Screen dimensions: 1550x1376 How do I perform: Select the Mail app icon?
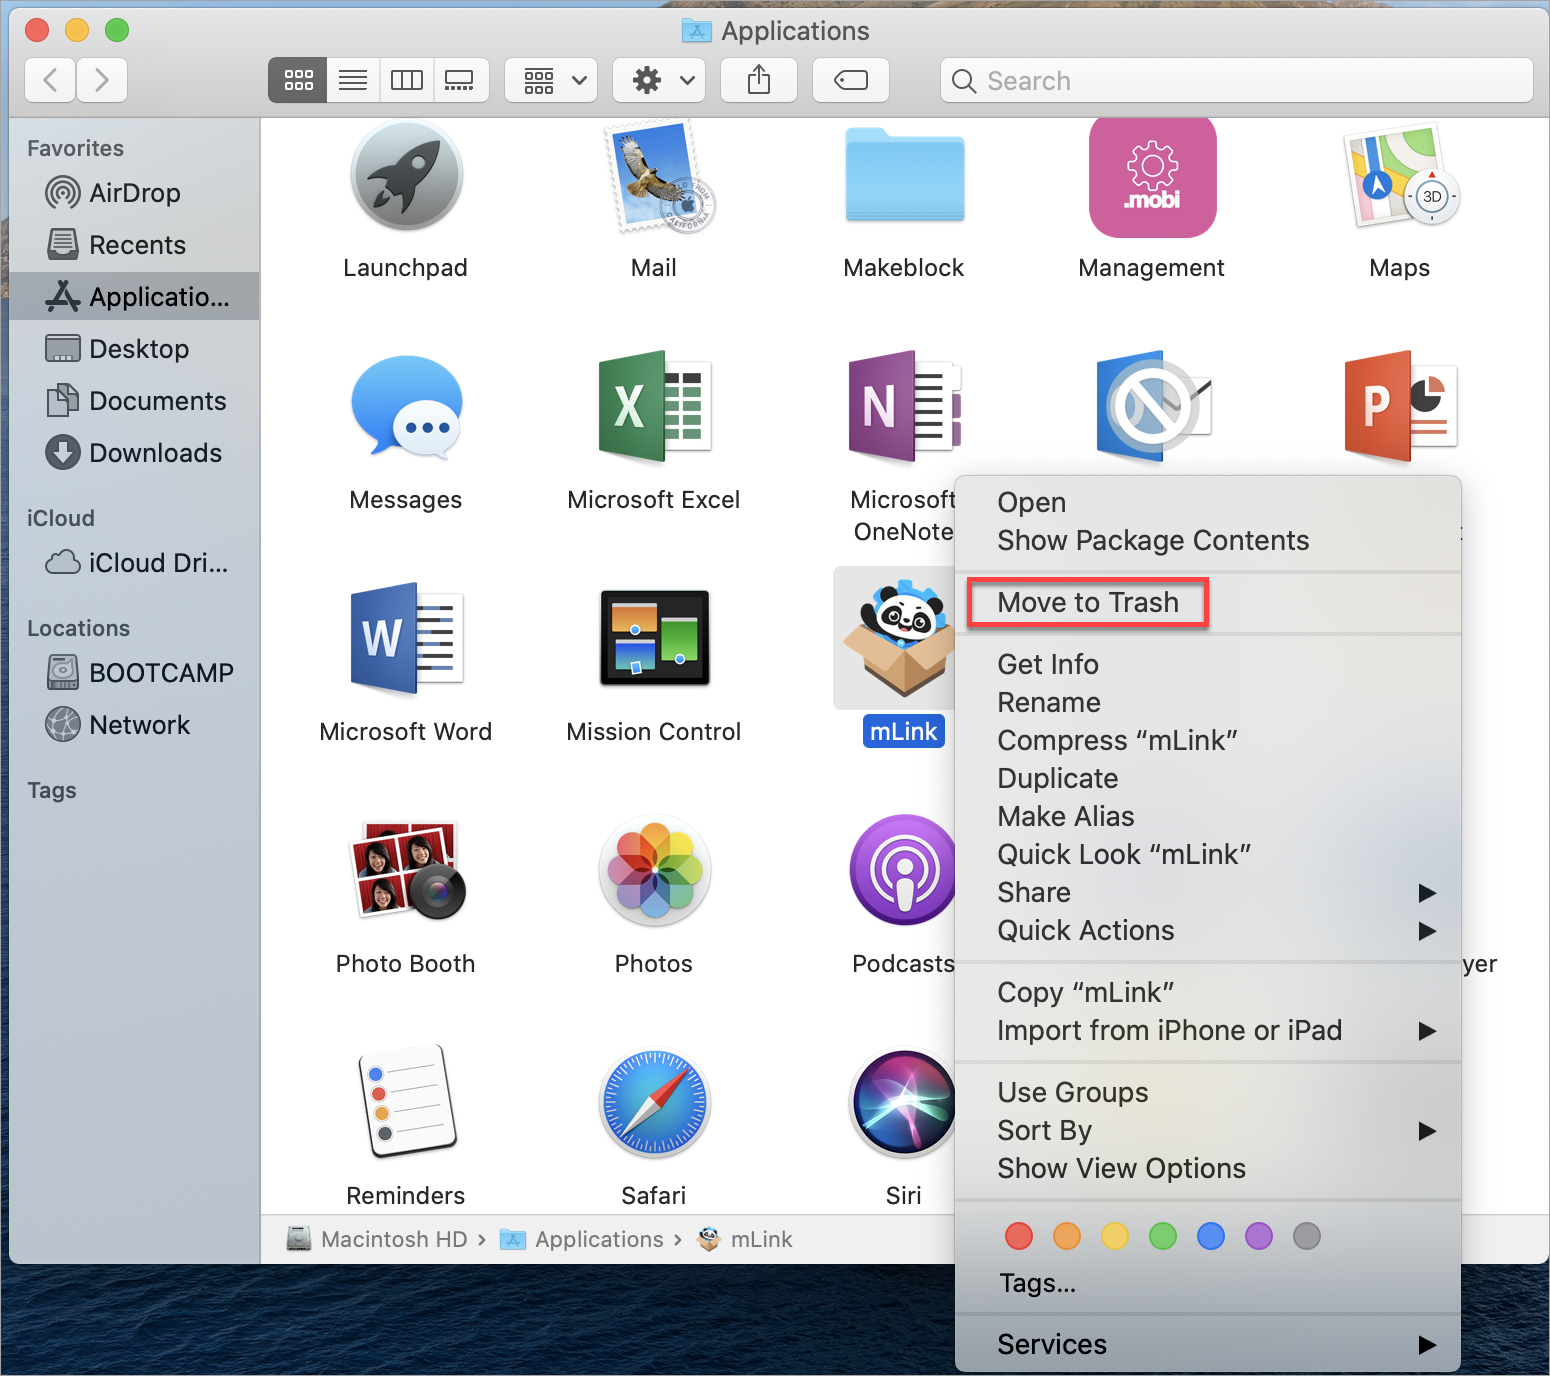click(x=658, y=177)
